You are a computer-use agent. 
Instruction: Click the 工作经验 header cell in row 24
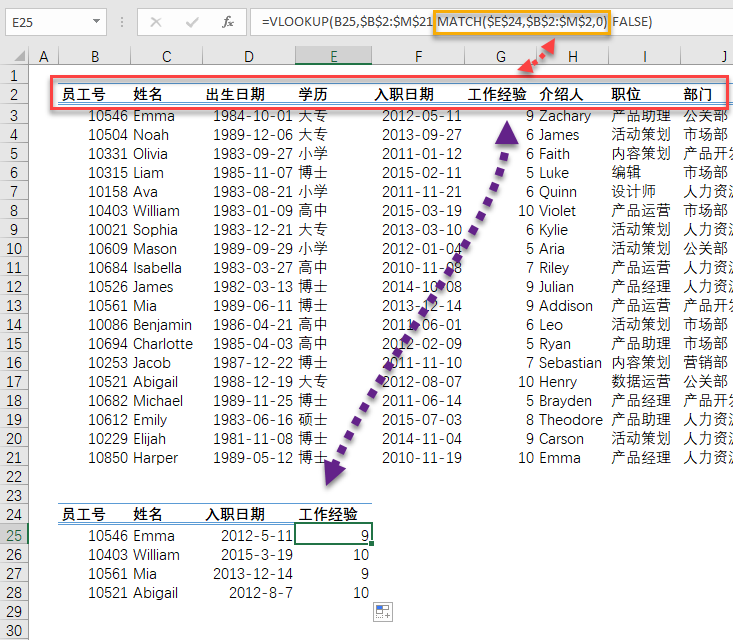[328, 515]
